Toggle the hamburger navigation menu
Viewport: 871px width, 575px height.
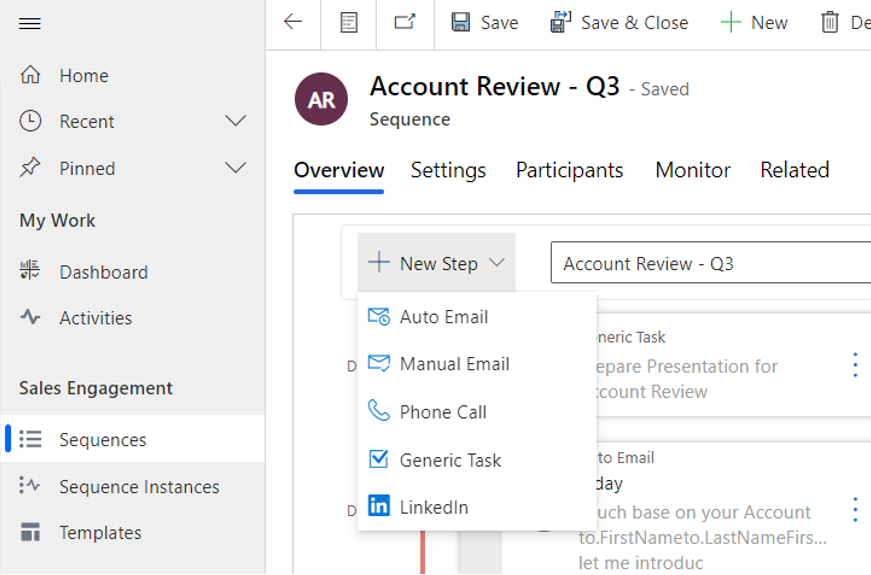(30, 23)
